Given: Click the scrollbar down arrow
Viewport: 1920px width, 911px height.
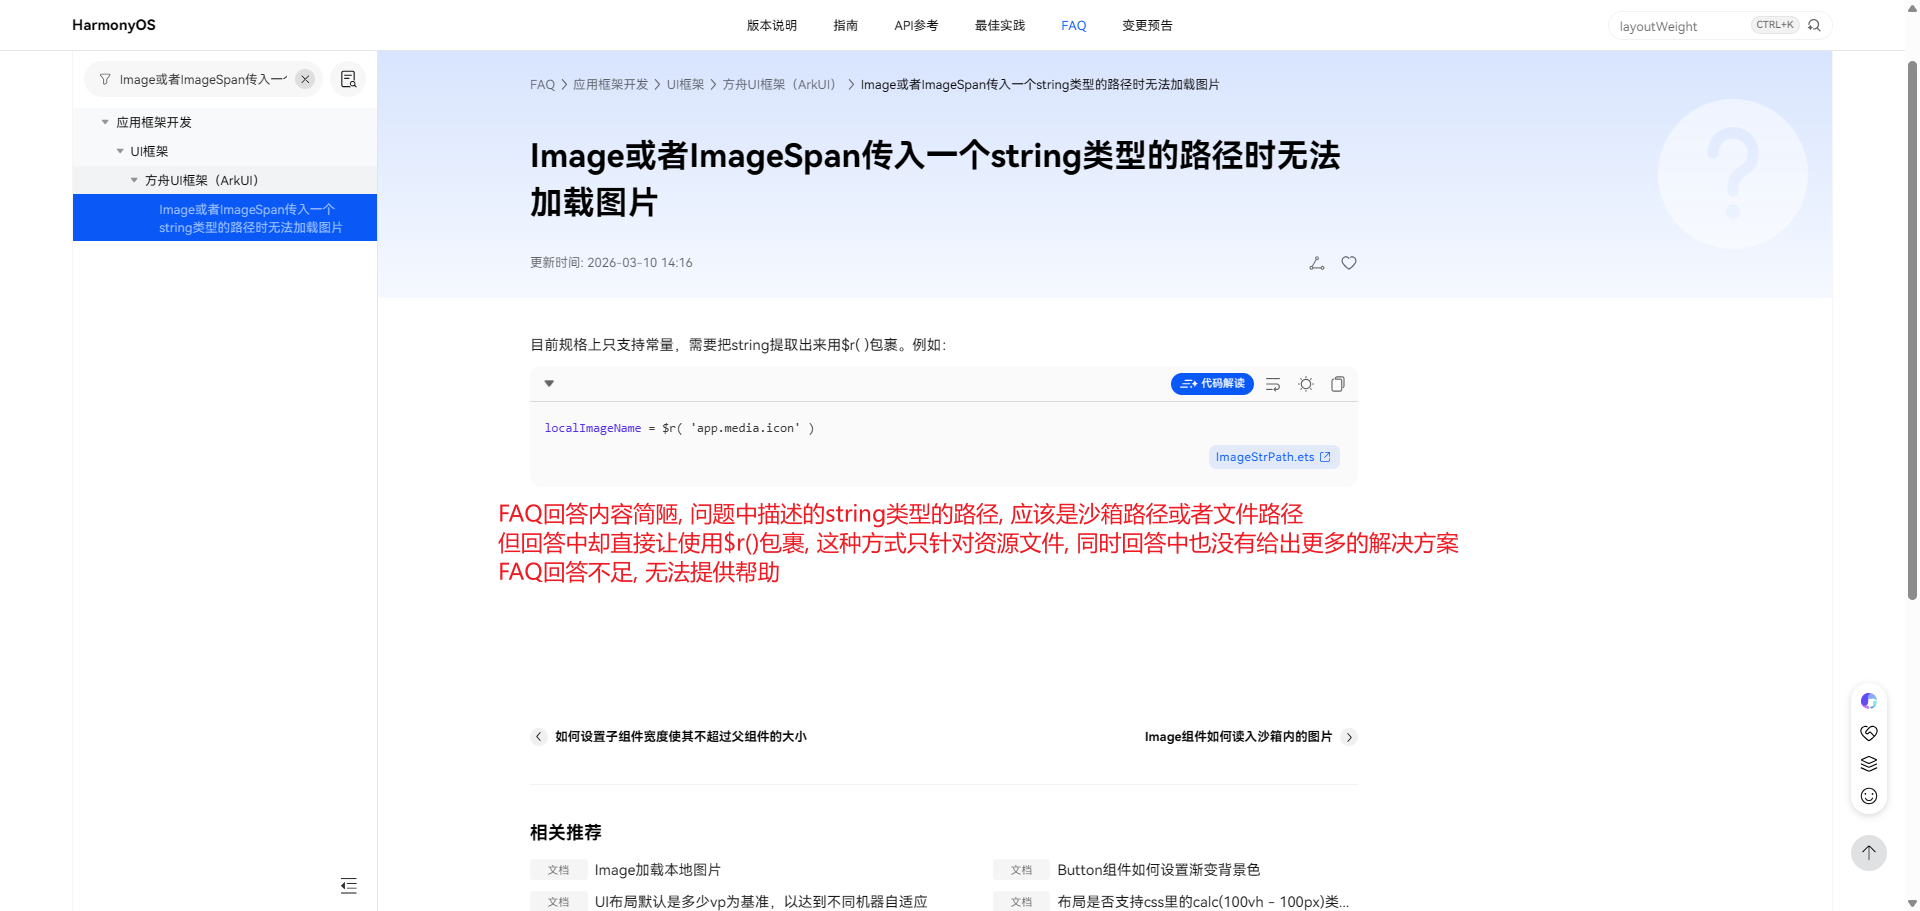Looking at the screenshot, I should click(x=1912, y=903).
